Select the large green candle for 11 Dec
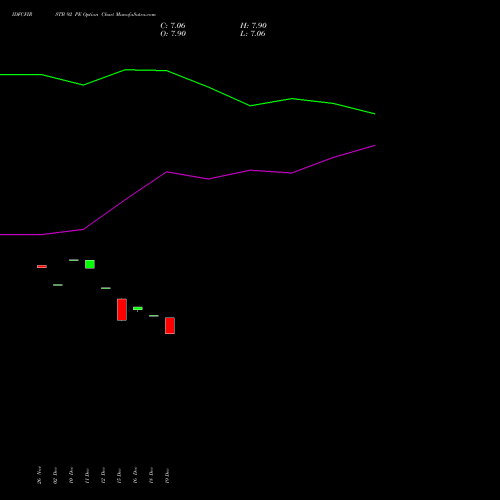The width and height of the screenshot is (500, 500). tap(90, 264)
